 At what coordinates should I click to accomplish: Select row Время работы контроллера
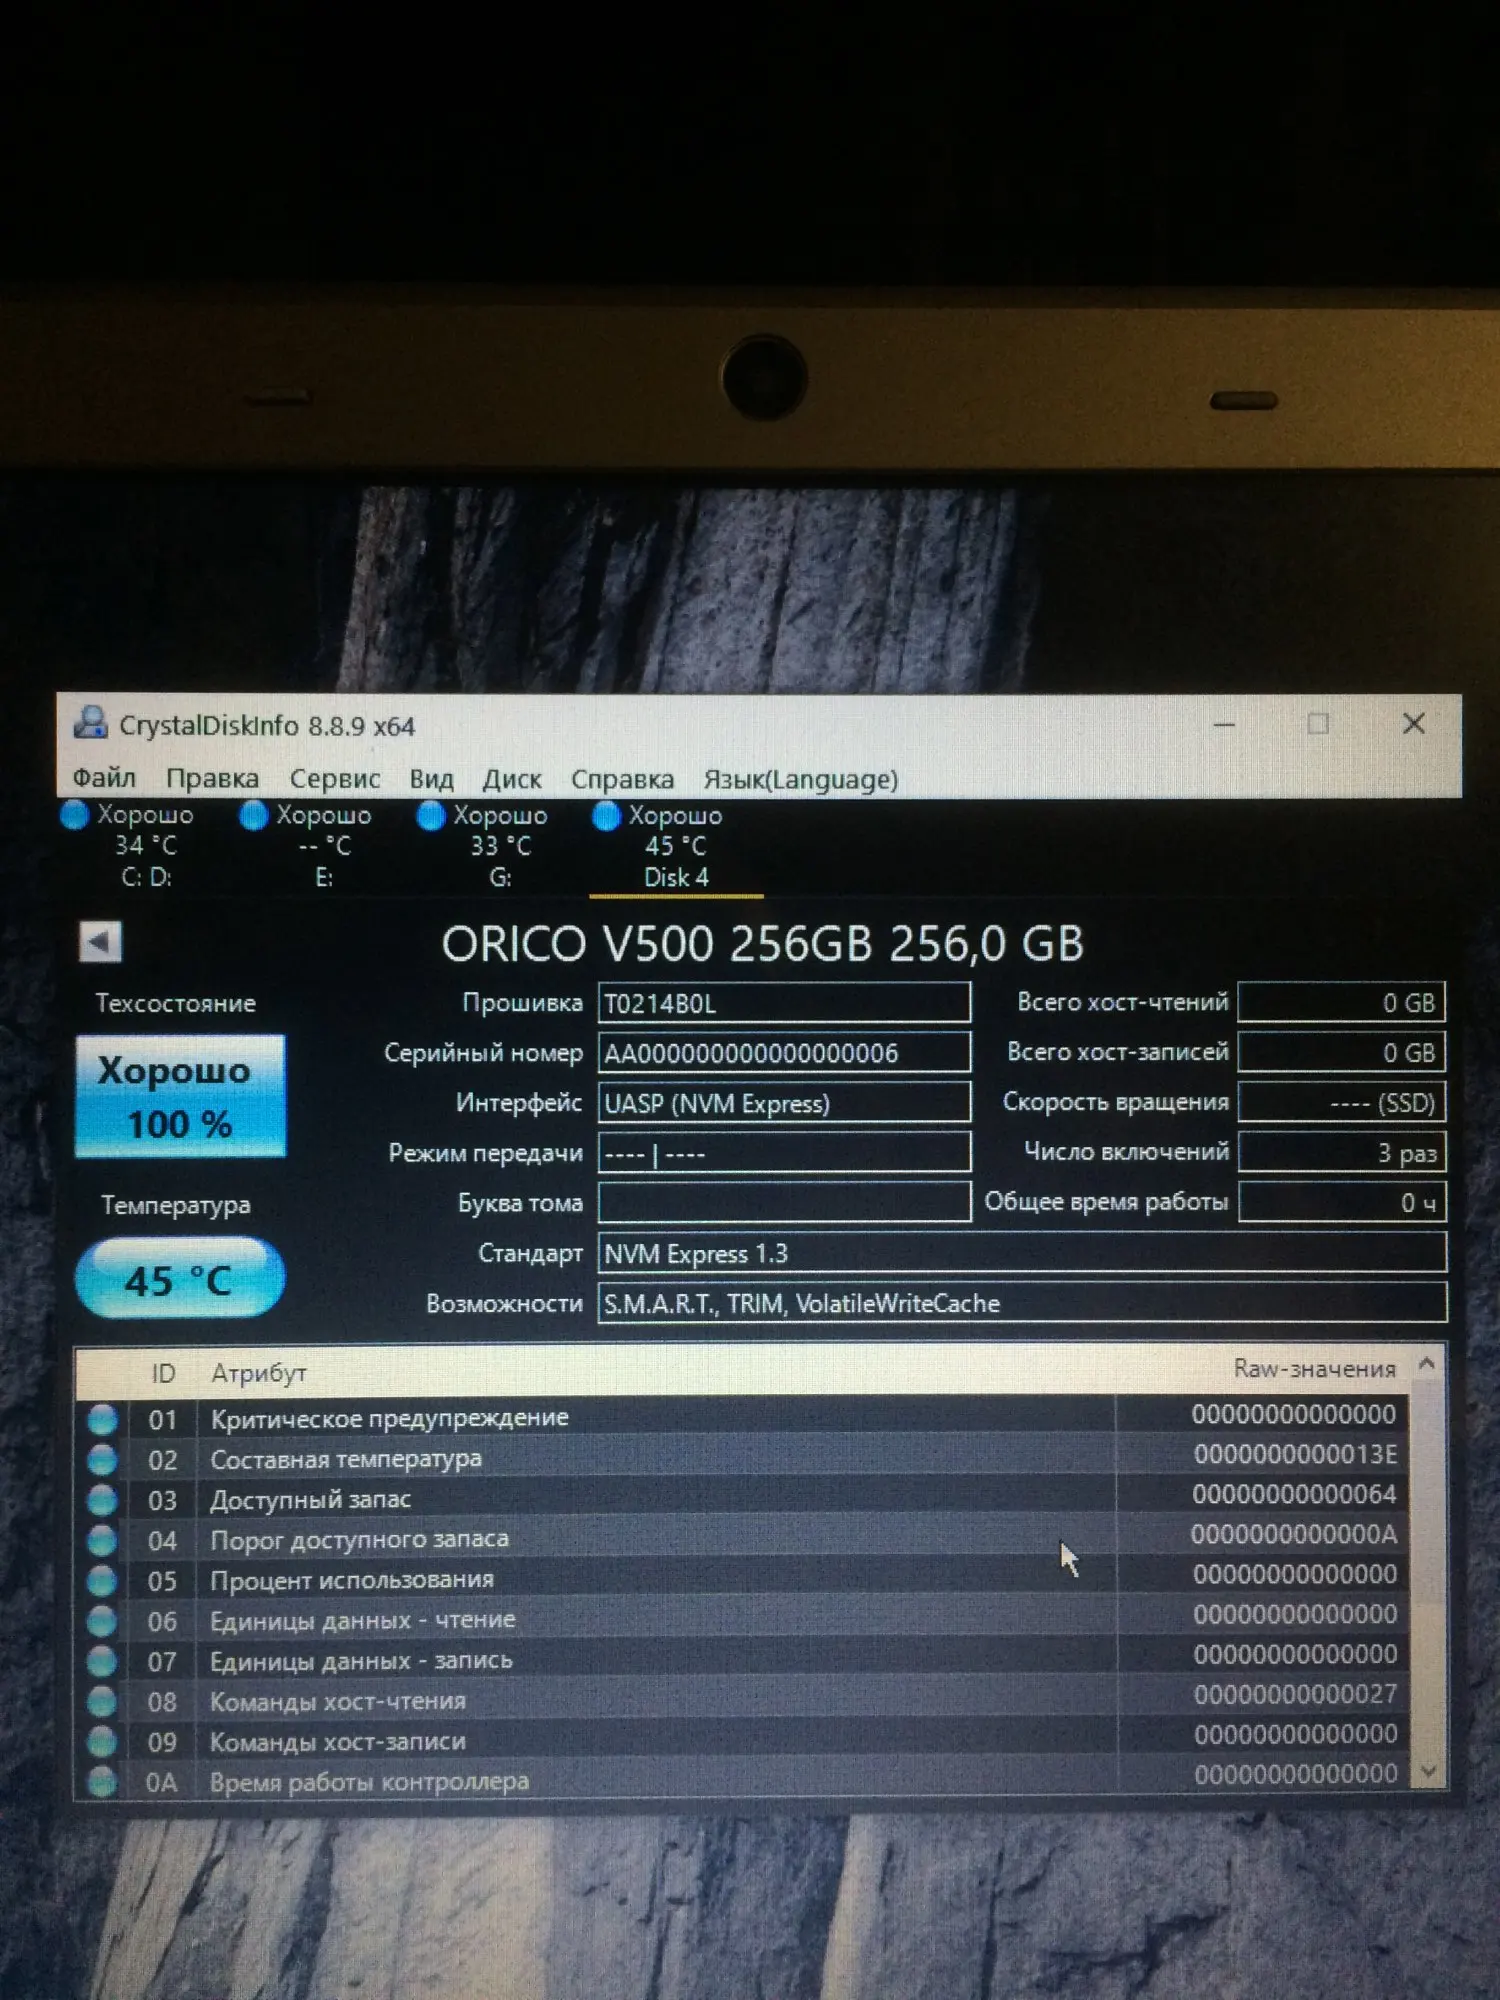click(x=745, y=1778)
